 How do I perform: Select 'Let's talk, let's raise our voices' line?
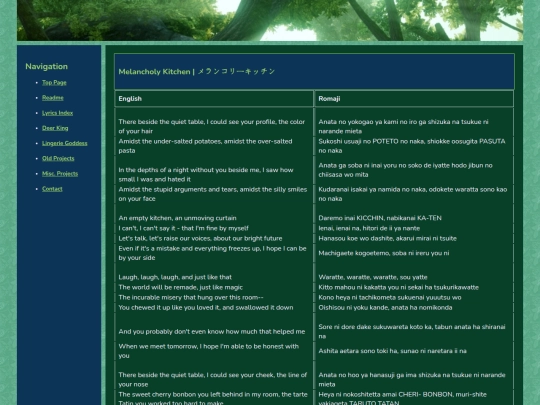(x=200, y=238)
